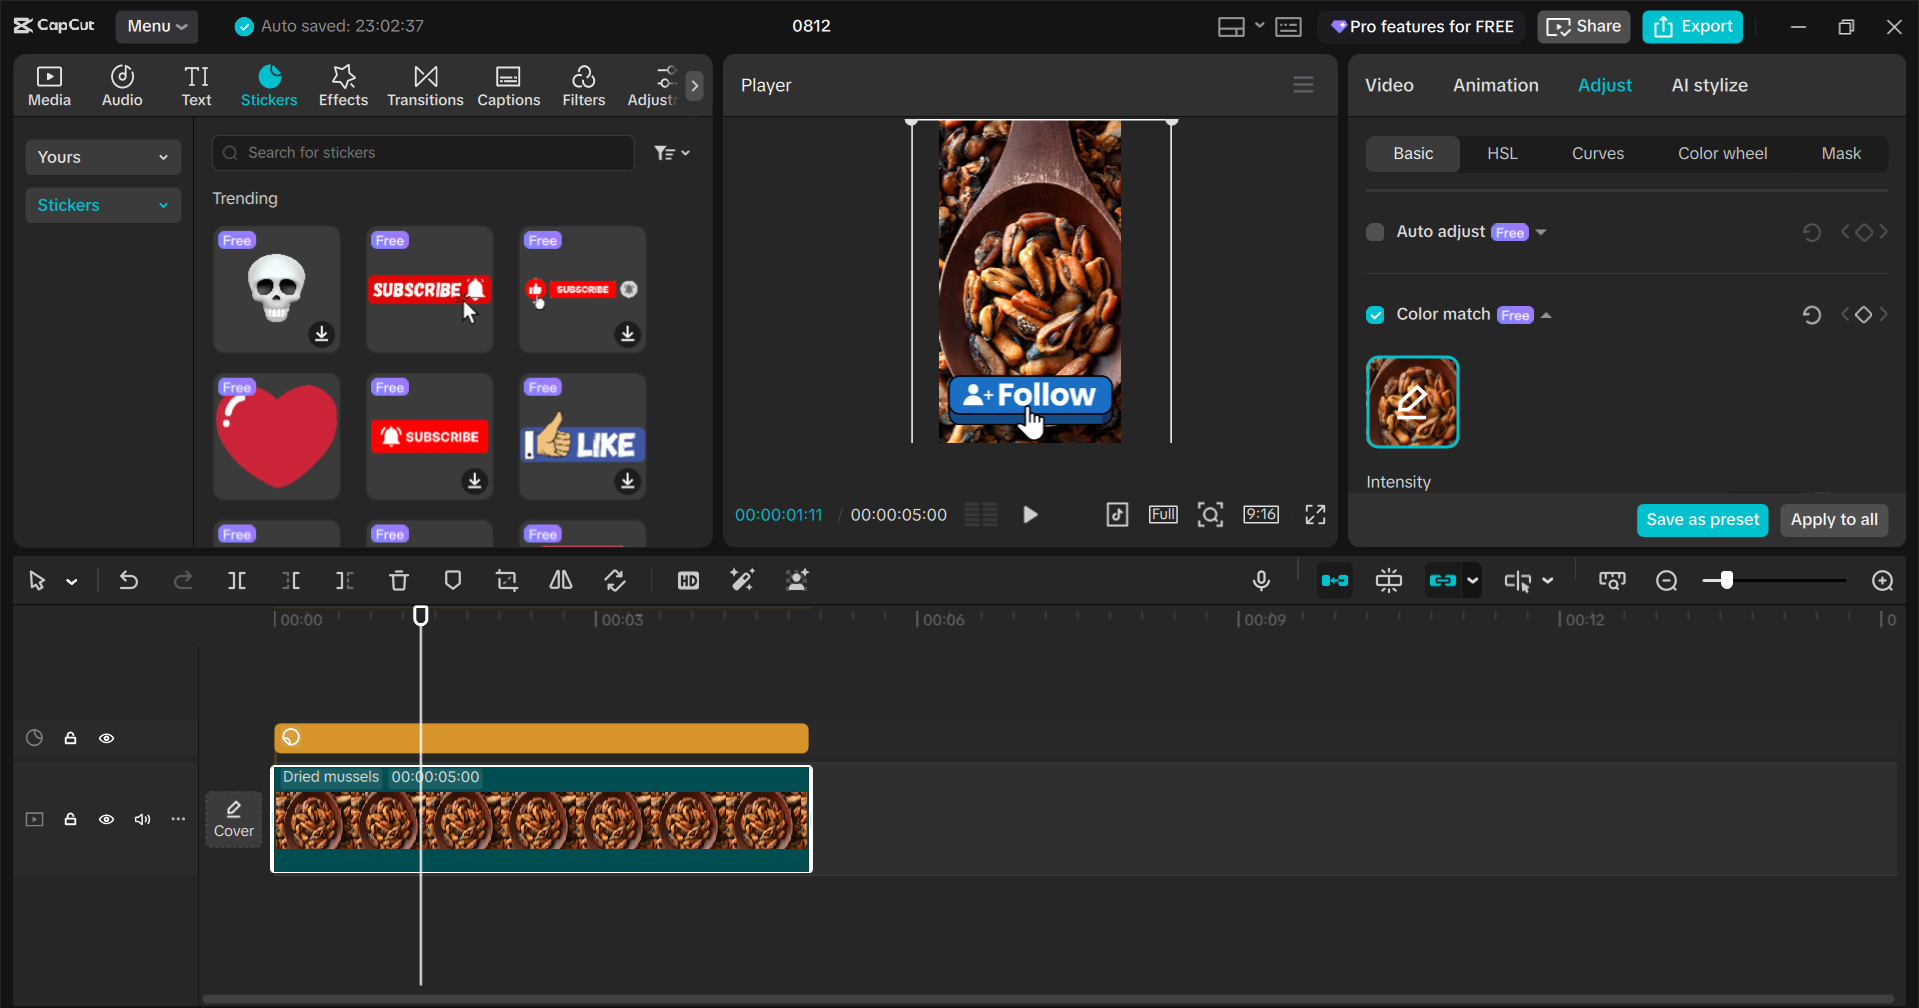The height and width of the screenshot is (1008, 1919).
Task: Enable Auto adjust
Action: coord(1375,231)
